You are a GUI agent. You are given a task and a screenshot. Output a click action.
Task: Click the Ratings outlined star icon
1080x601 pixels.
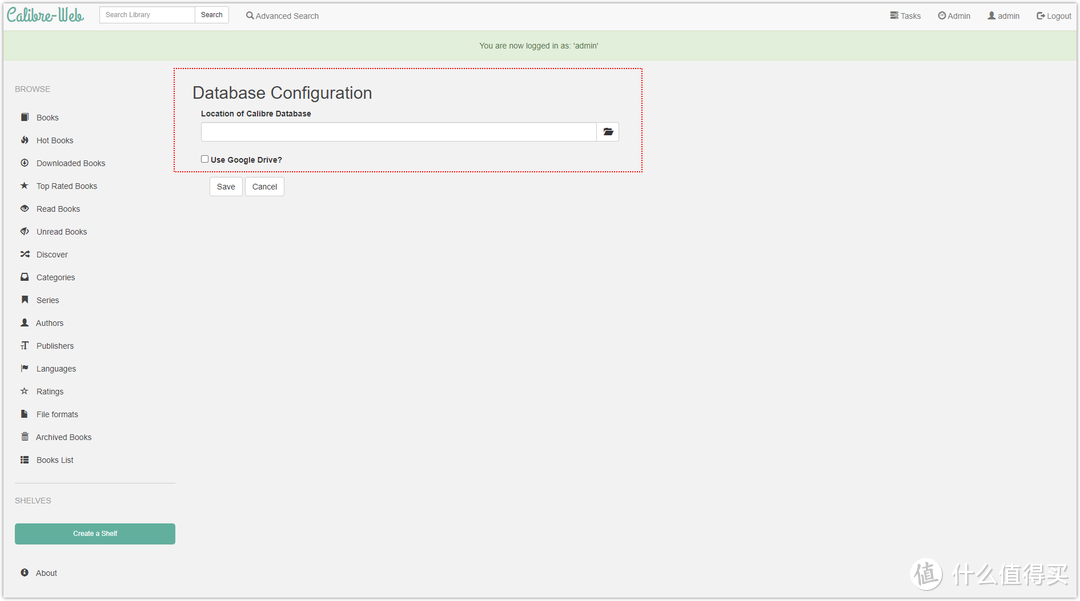25,391
